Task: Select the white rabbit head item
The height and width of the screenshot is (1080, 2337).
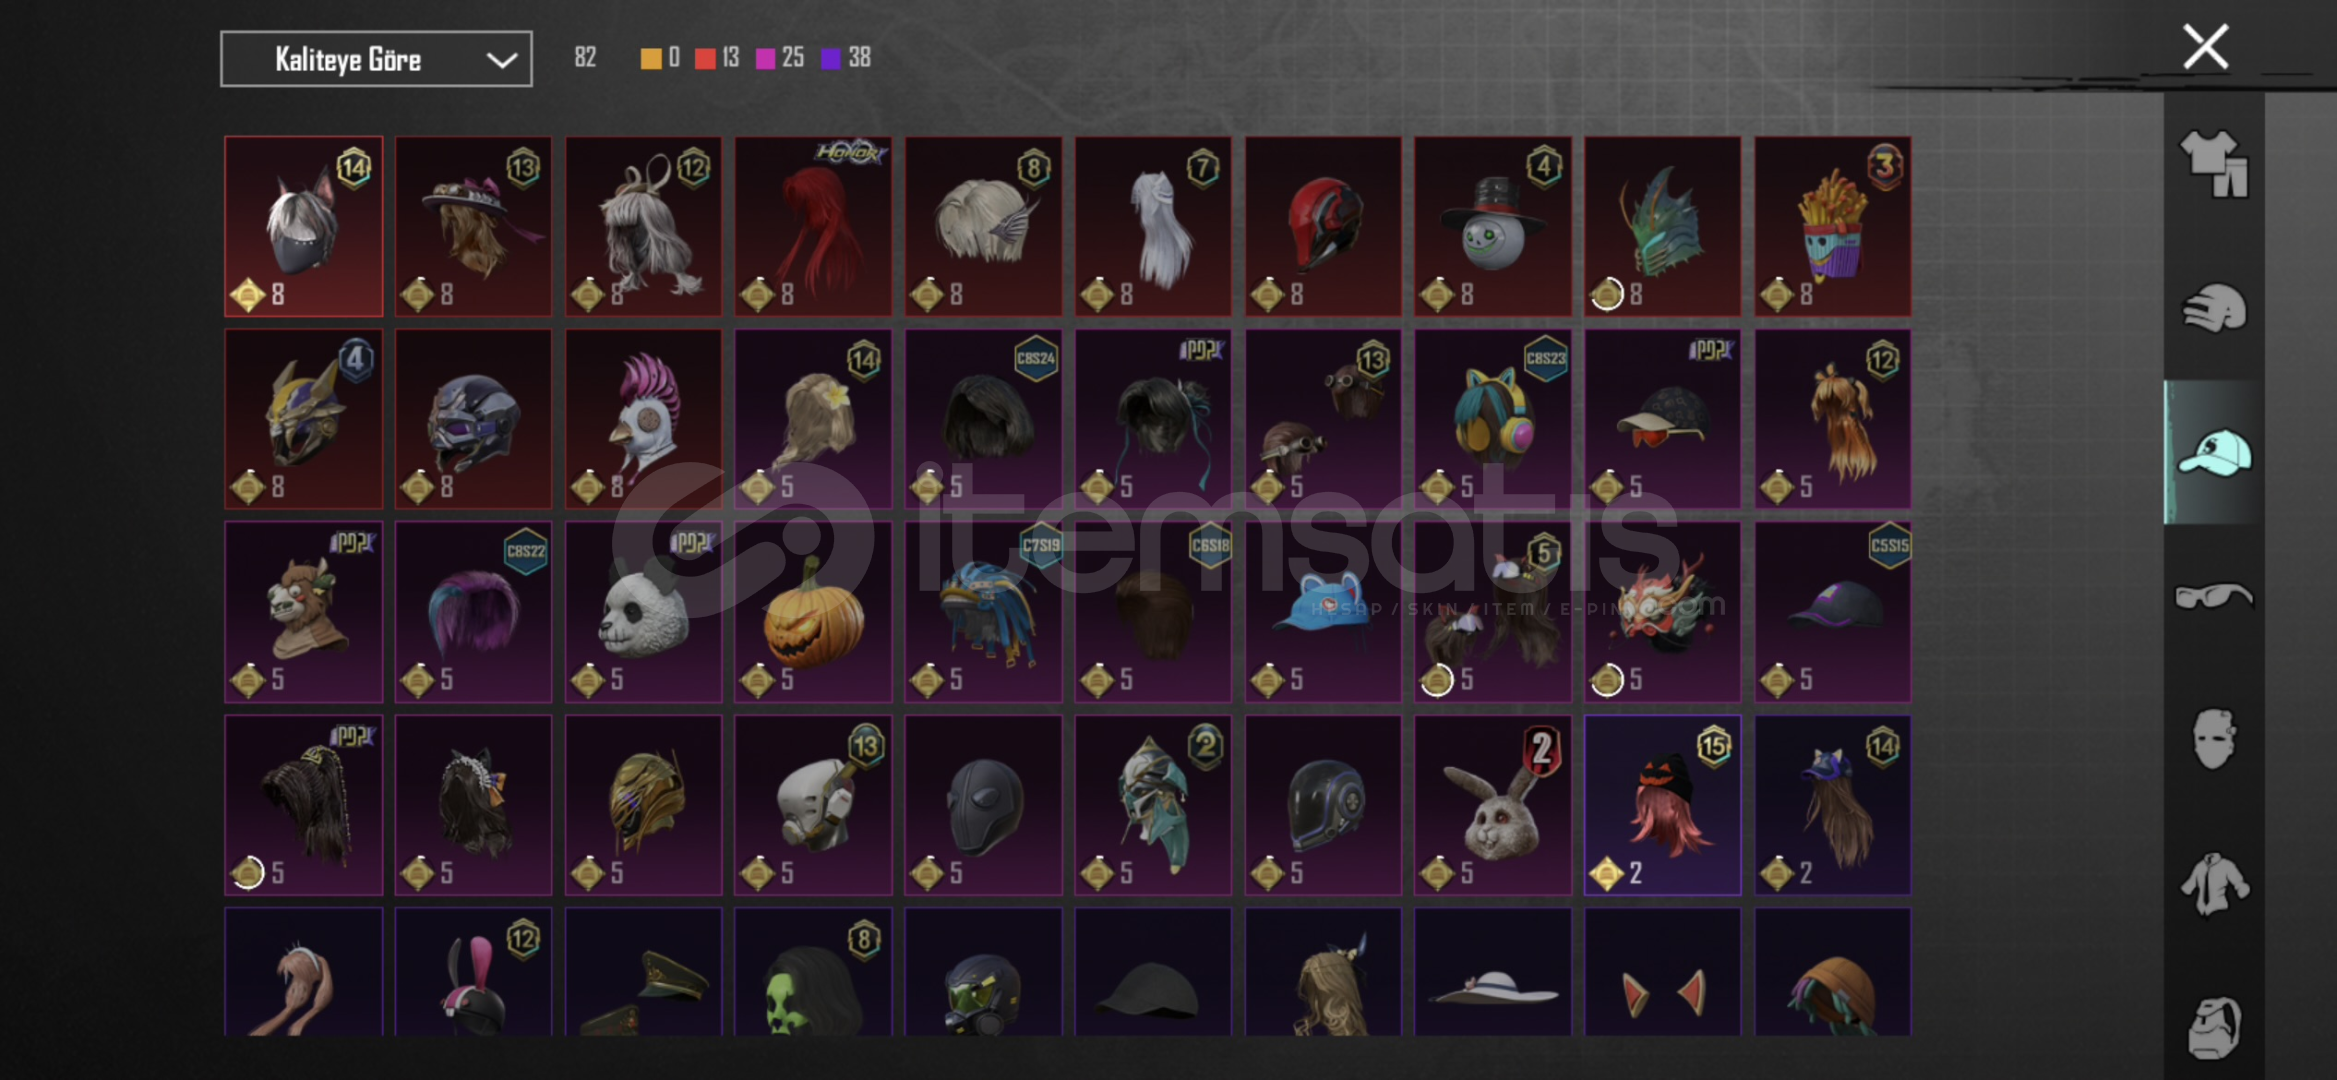Action: coord(1492,805)
